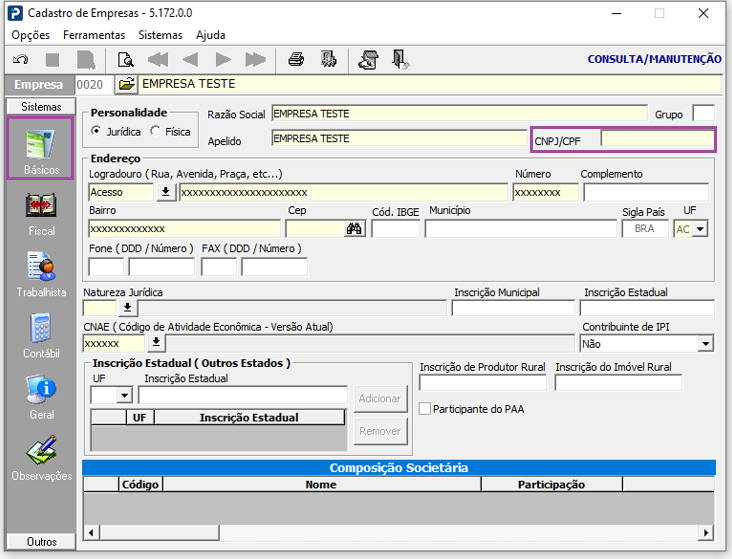Open CNAE lookup arrow button
This screenshot has height=559, width=732.
click(x=156, y=343)
